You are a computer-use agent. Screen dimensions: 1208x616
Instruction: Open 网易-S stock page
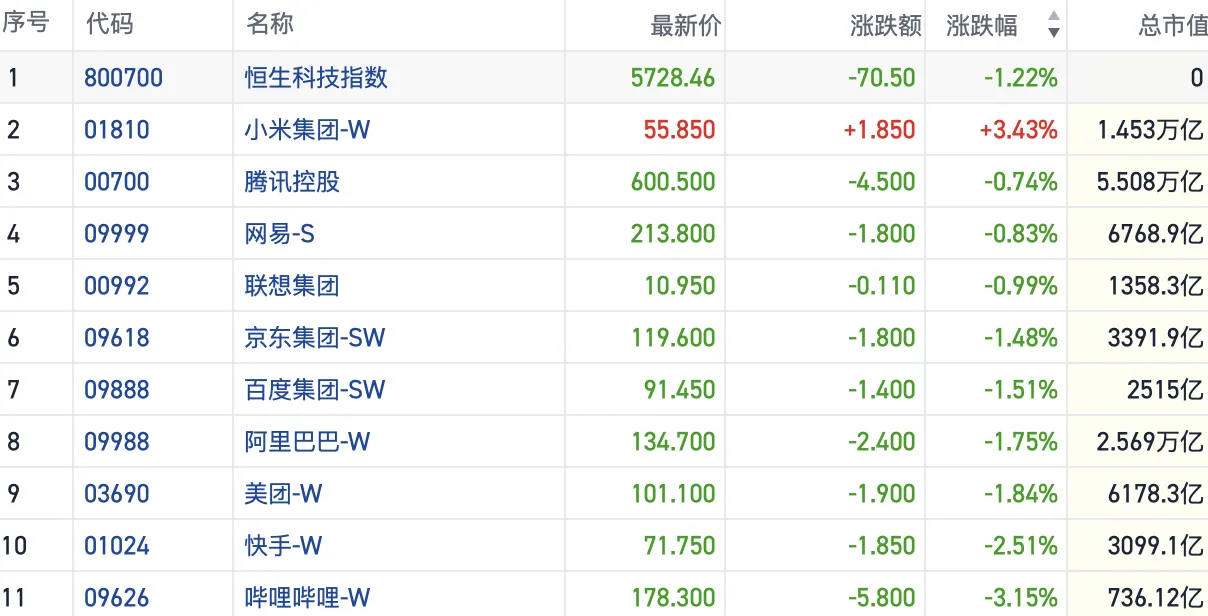click(x=280, y=234)
